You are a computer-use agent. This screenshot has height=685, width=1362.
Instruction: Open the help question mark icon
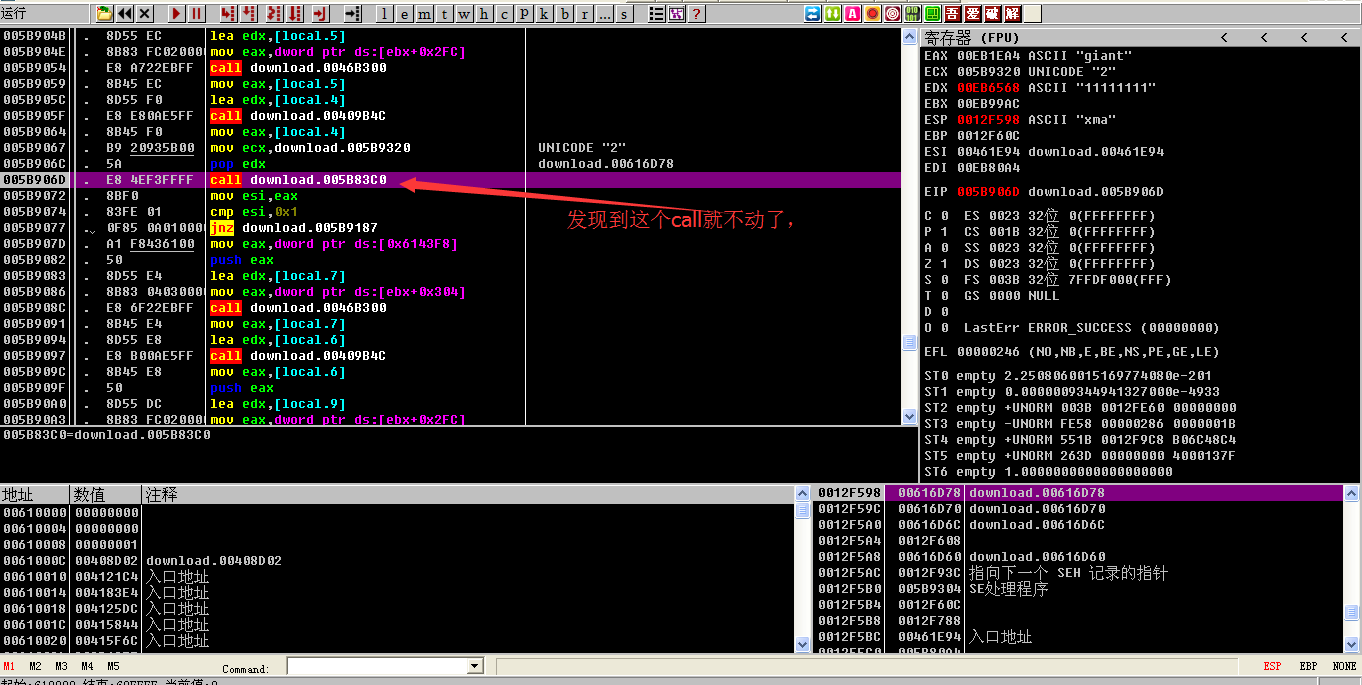coord(696,14)
